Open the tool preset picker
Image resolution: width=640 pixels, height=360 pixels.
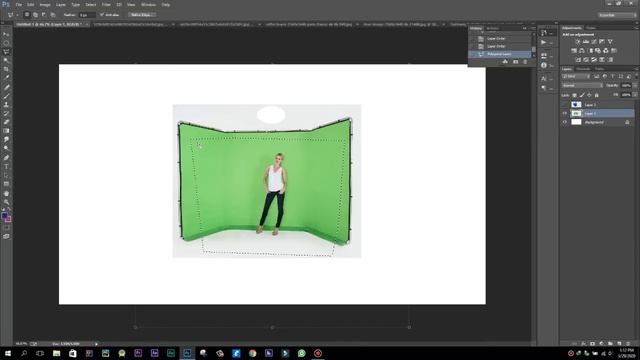12,15
